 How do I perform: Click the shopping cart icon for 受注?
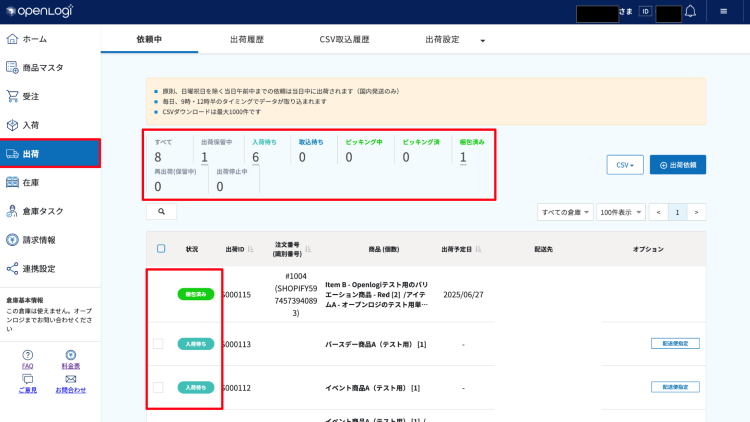tap(12, 96)
